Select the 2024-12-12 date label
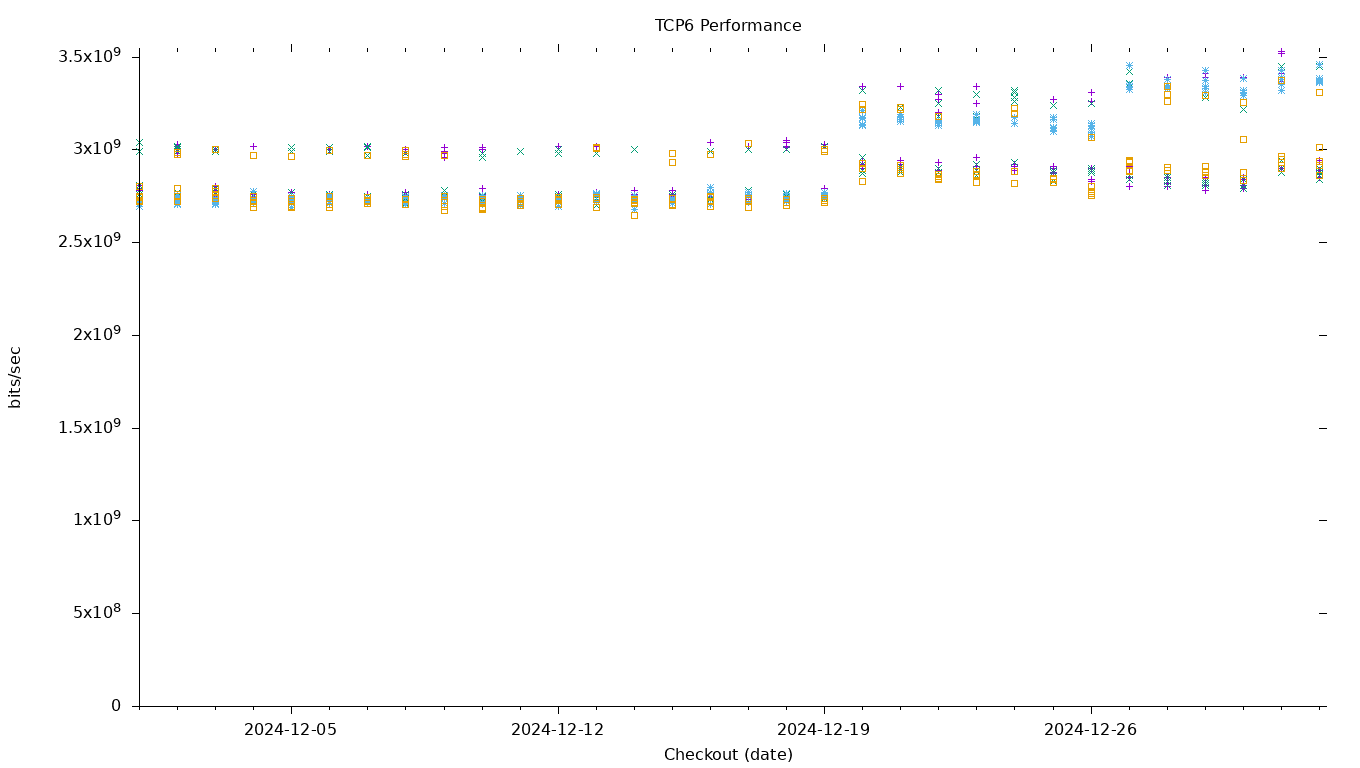Image resolution: width=1360 pixels, height=768 pixels. 558,730
